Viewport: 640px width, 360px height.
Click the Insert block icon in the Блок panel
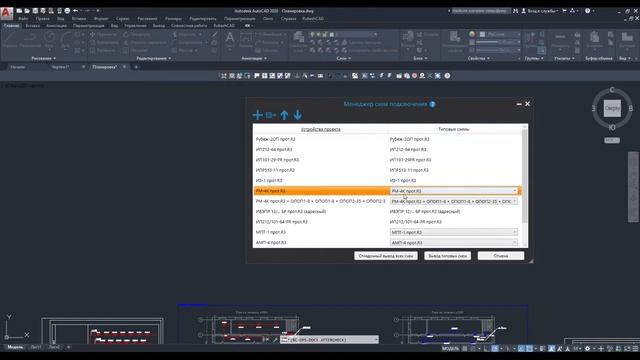(x=407, y=40)
